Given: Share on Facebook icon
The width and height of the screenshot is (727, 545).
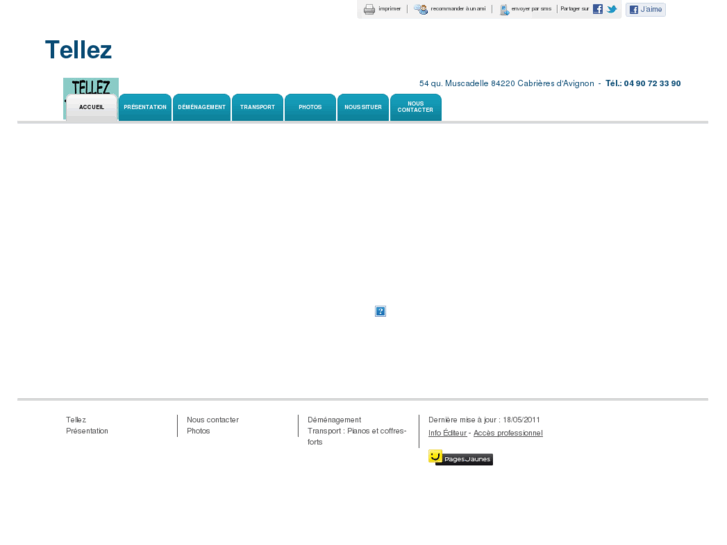Looking at the screenshot, I should (598, 9).
